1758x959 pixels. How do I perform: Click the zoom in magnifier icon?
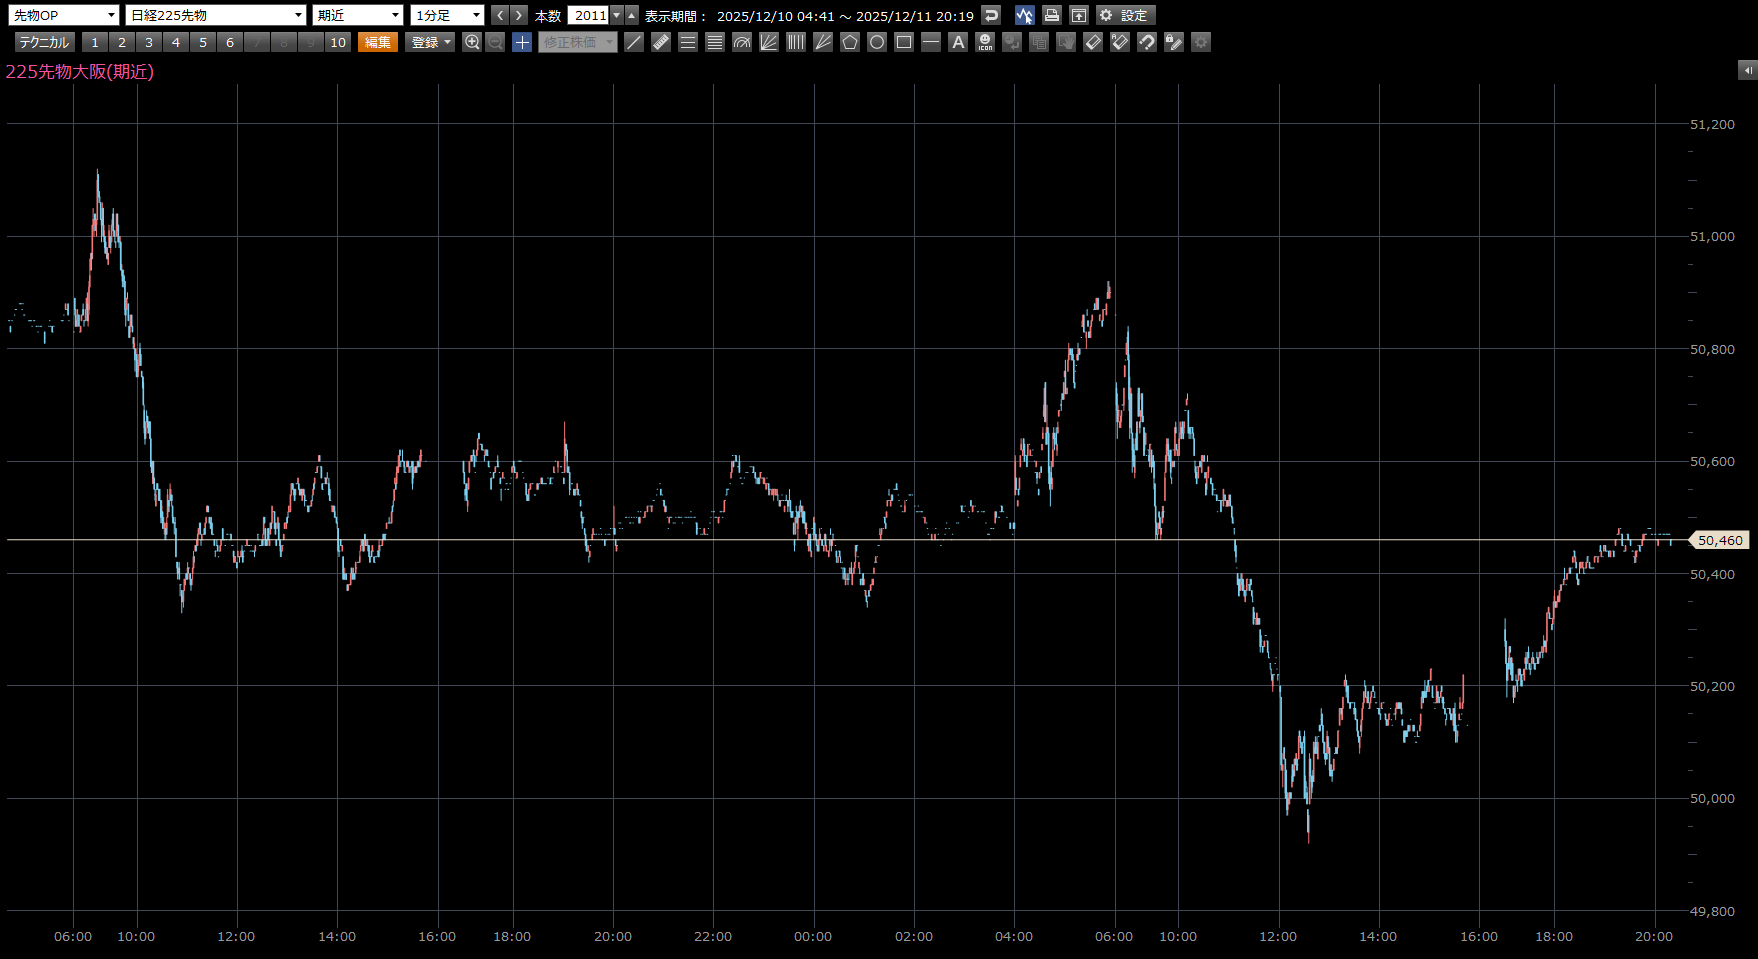pos(472,42)
